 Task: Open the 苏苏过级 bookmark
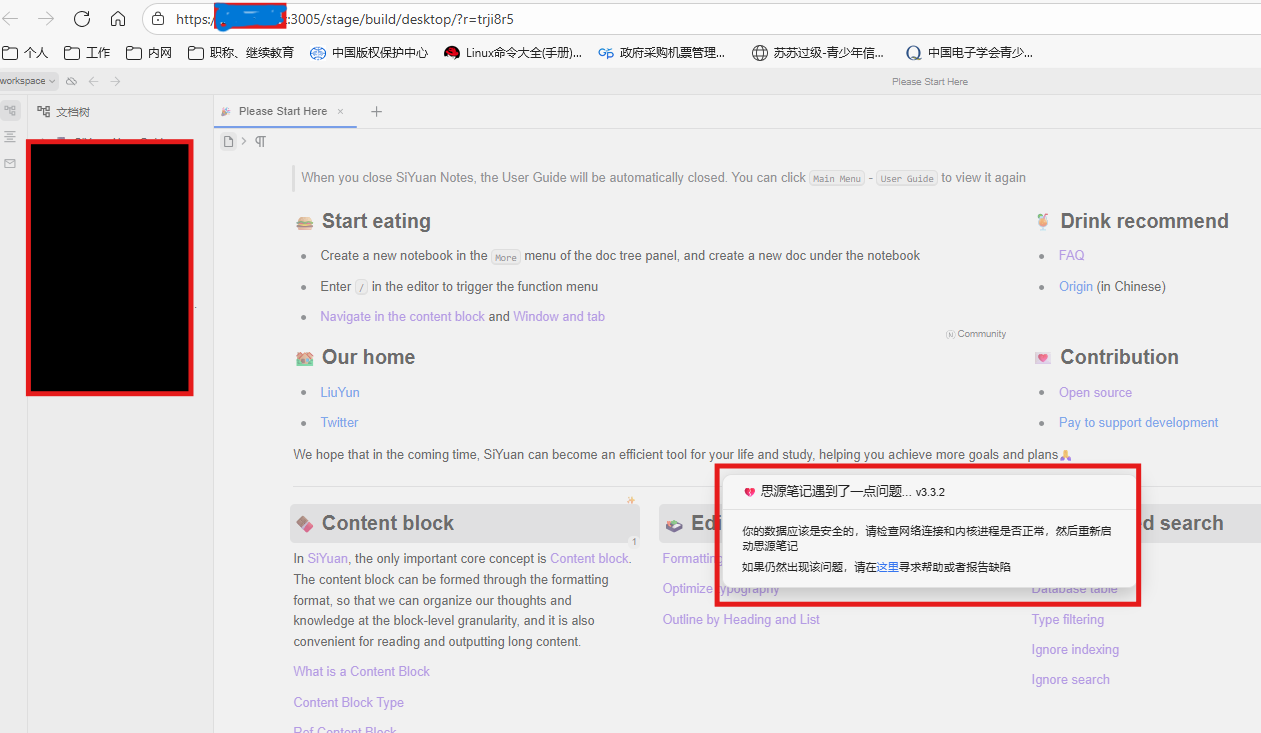coord(818,53)
